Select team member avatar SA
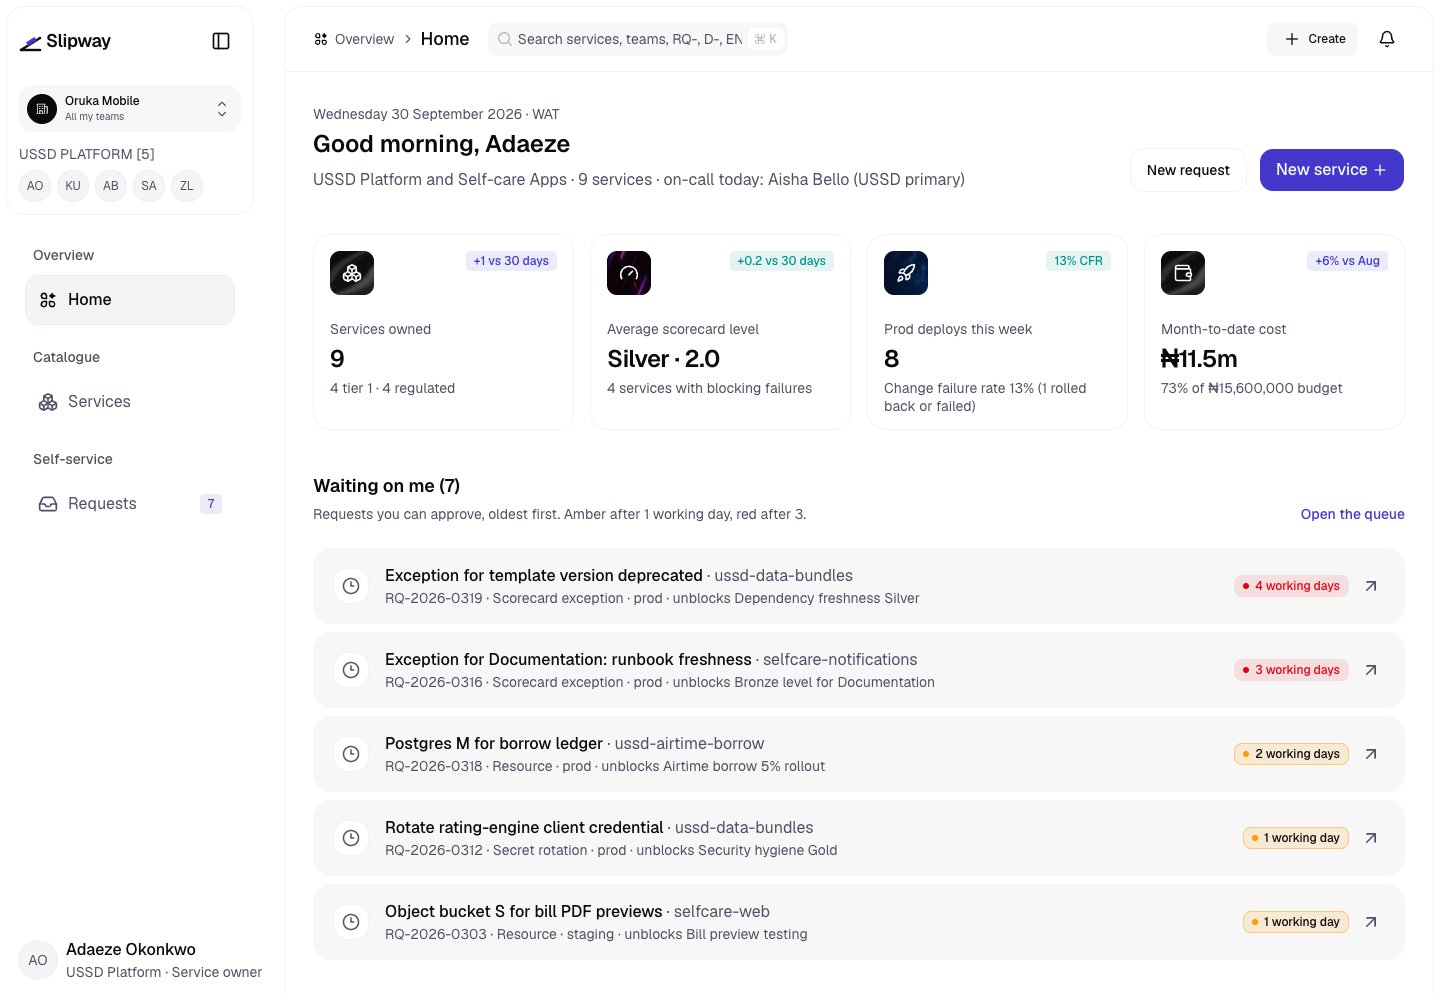 [149, 186]
